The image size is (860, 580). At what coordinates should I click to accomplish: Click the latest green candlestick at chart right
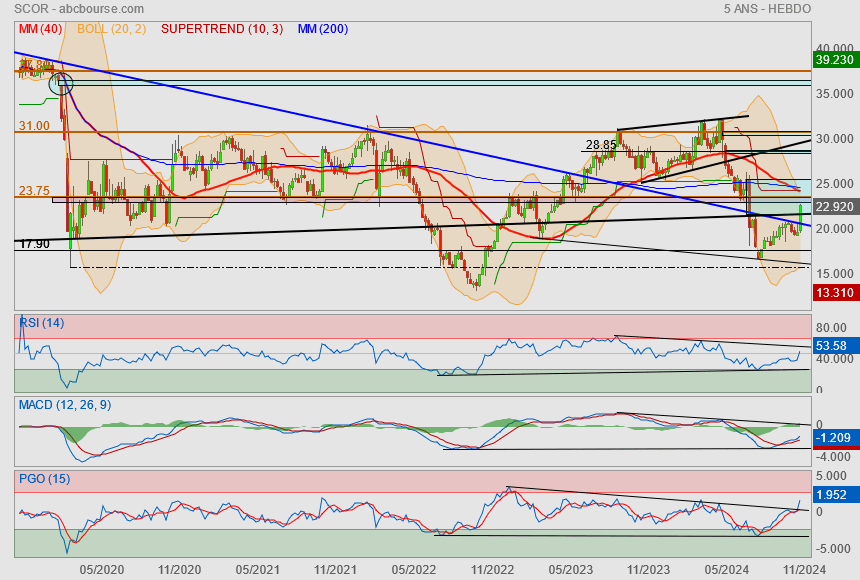801,217
